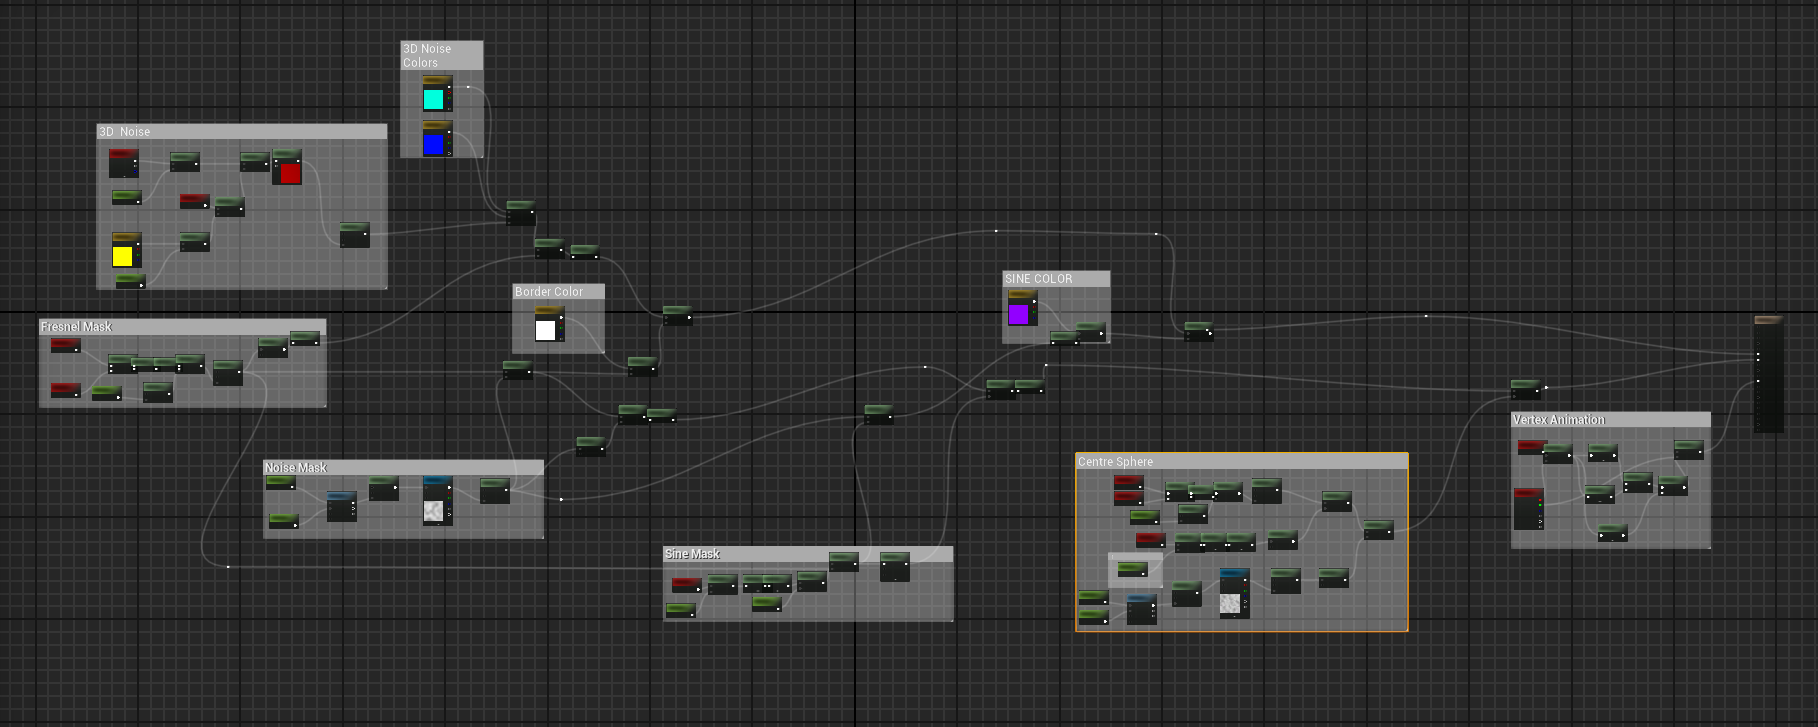This screenshot has height=727, width=1818.
Task: Click the texture sample thumbnail in Noise Mask
Action: click(x=434, y=510)
